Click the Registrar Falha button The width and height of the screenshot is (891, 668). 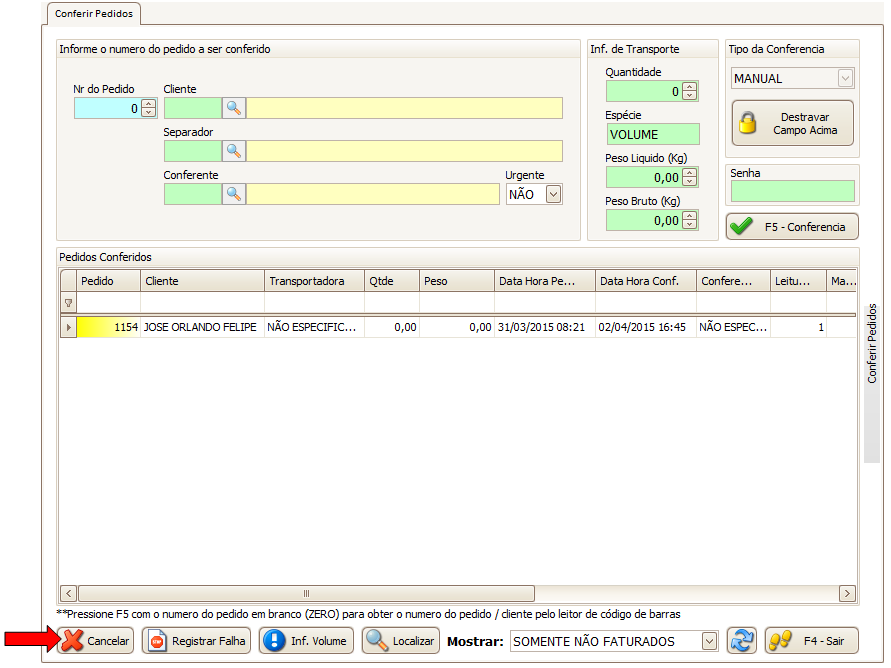[196, 641]
